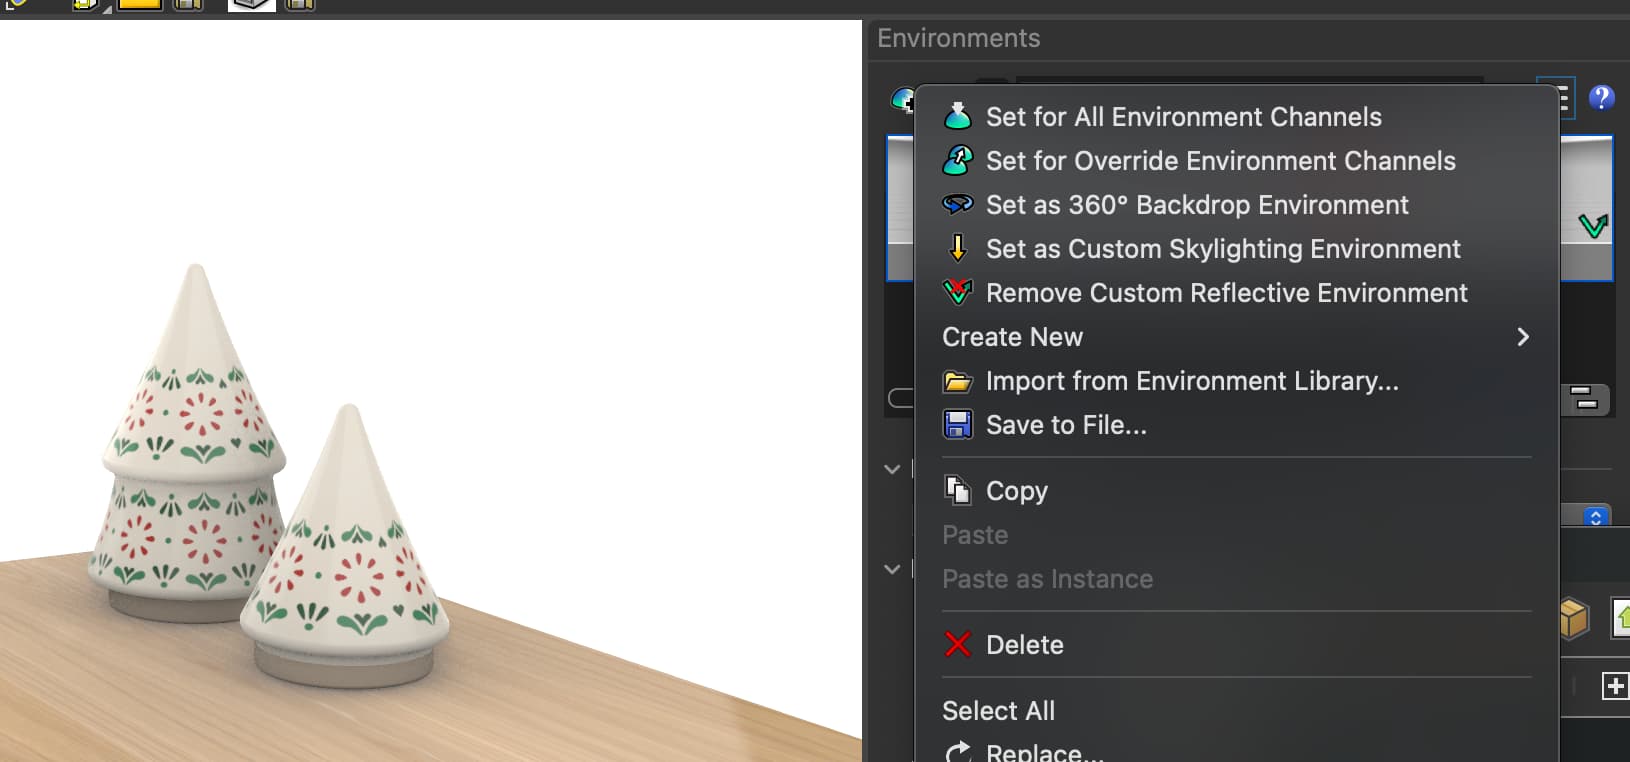This screenshot has width=1630, height=762.
Task: Choose Set for All Environment Channels
Action: tap(1183, 117)
